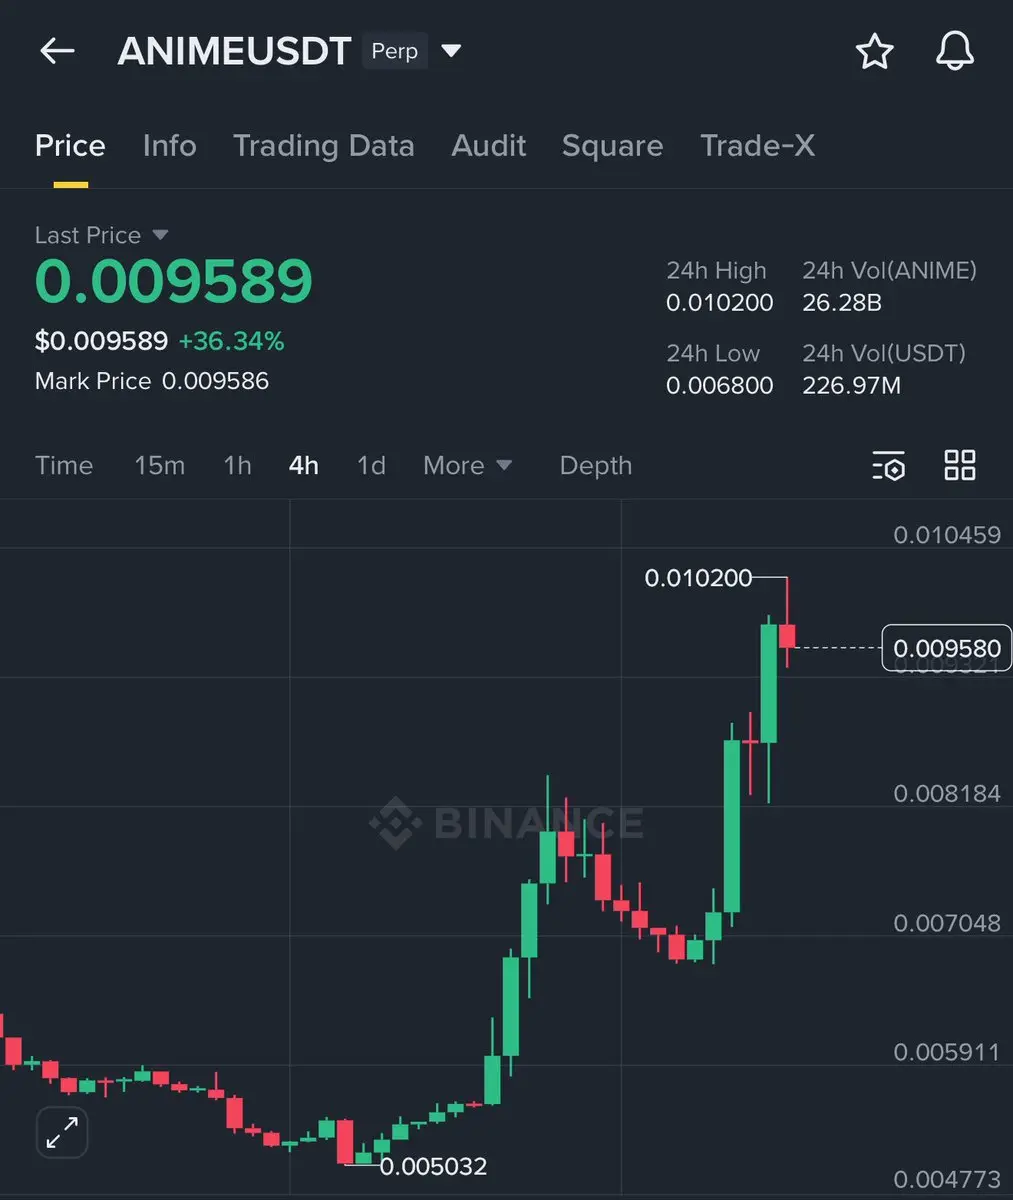Tap the 0.007048 axis price label

tap(947, 923)
